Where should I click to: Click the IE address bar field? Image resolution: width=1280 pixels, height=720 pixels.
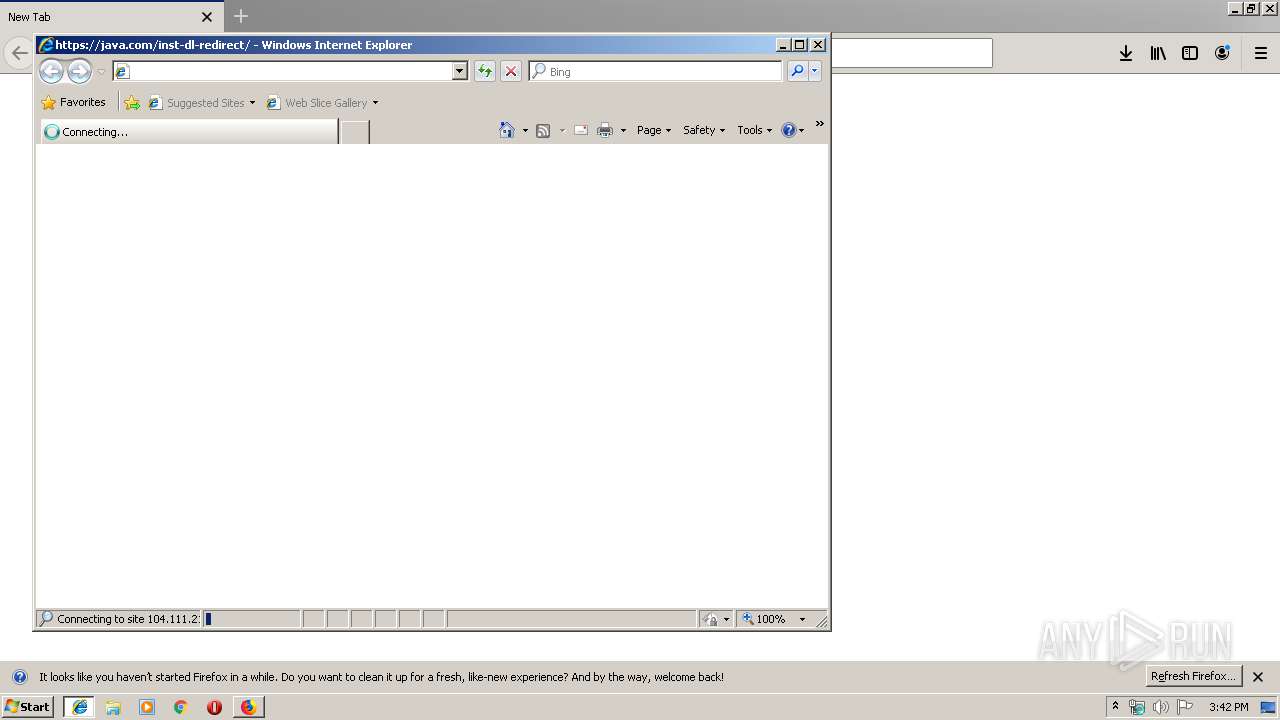pyautogui.click(x=282, y=71)
